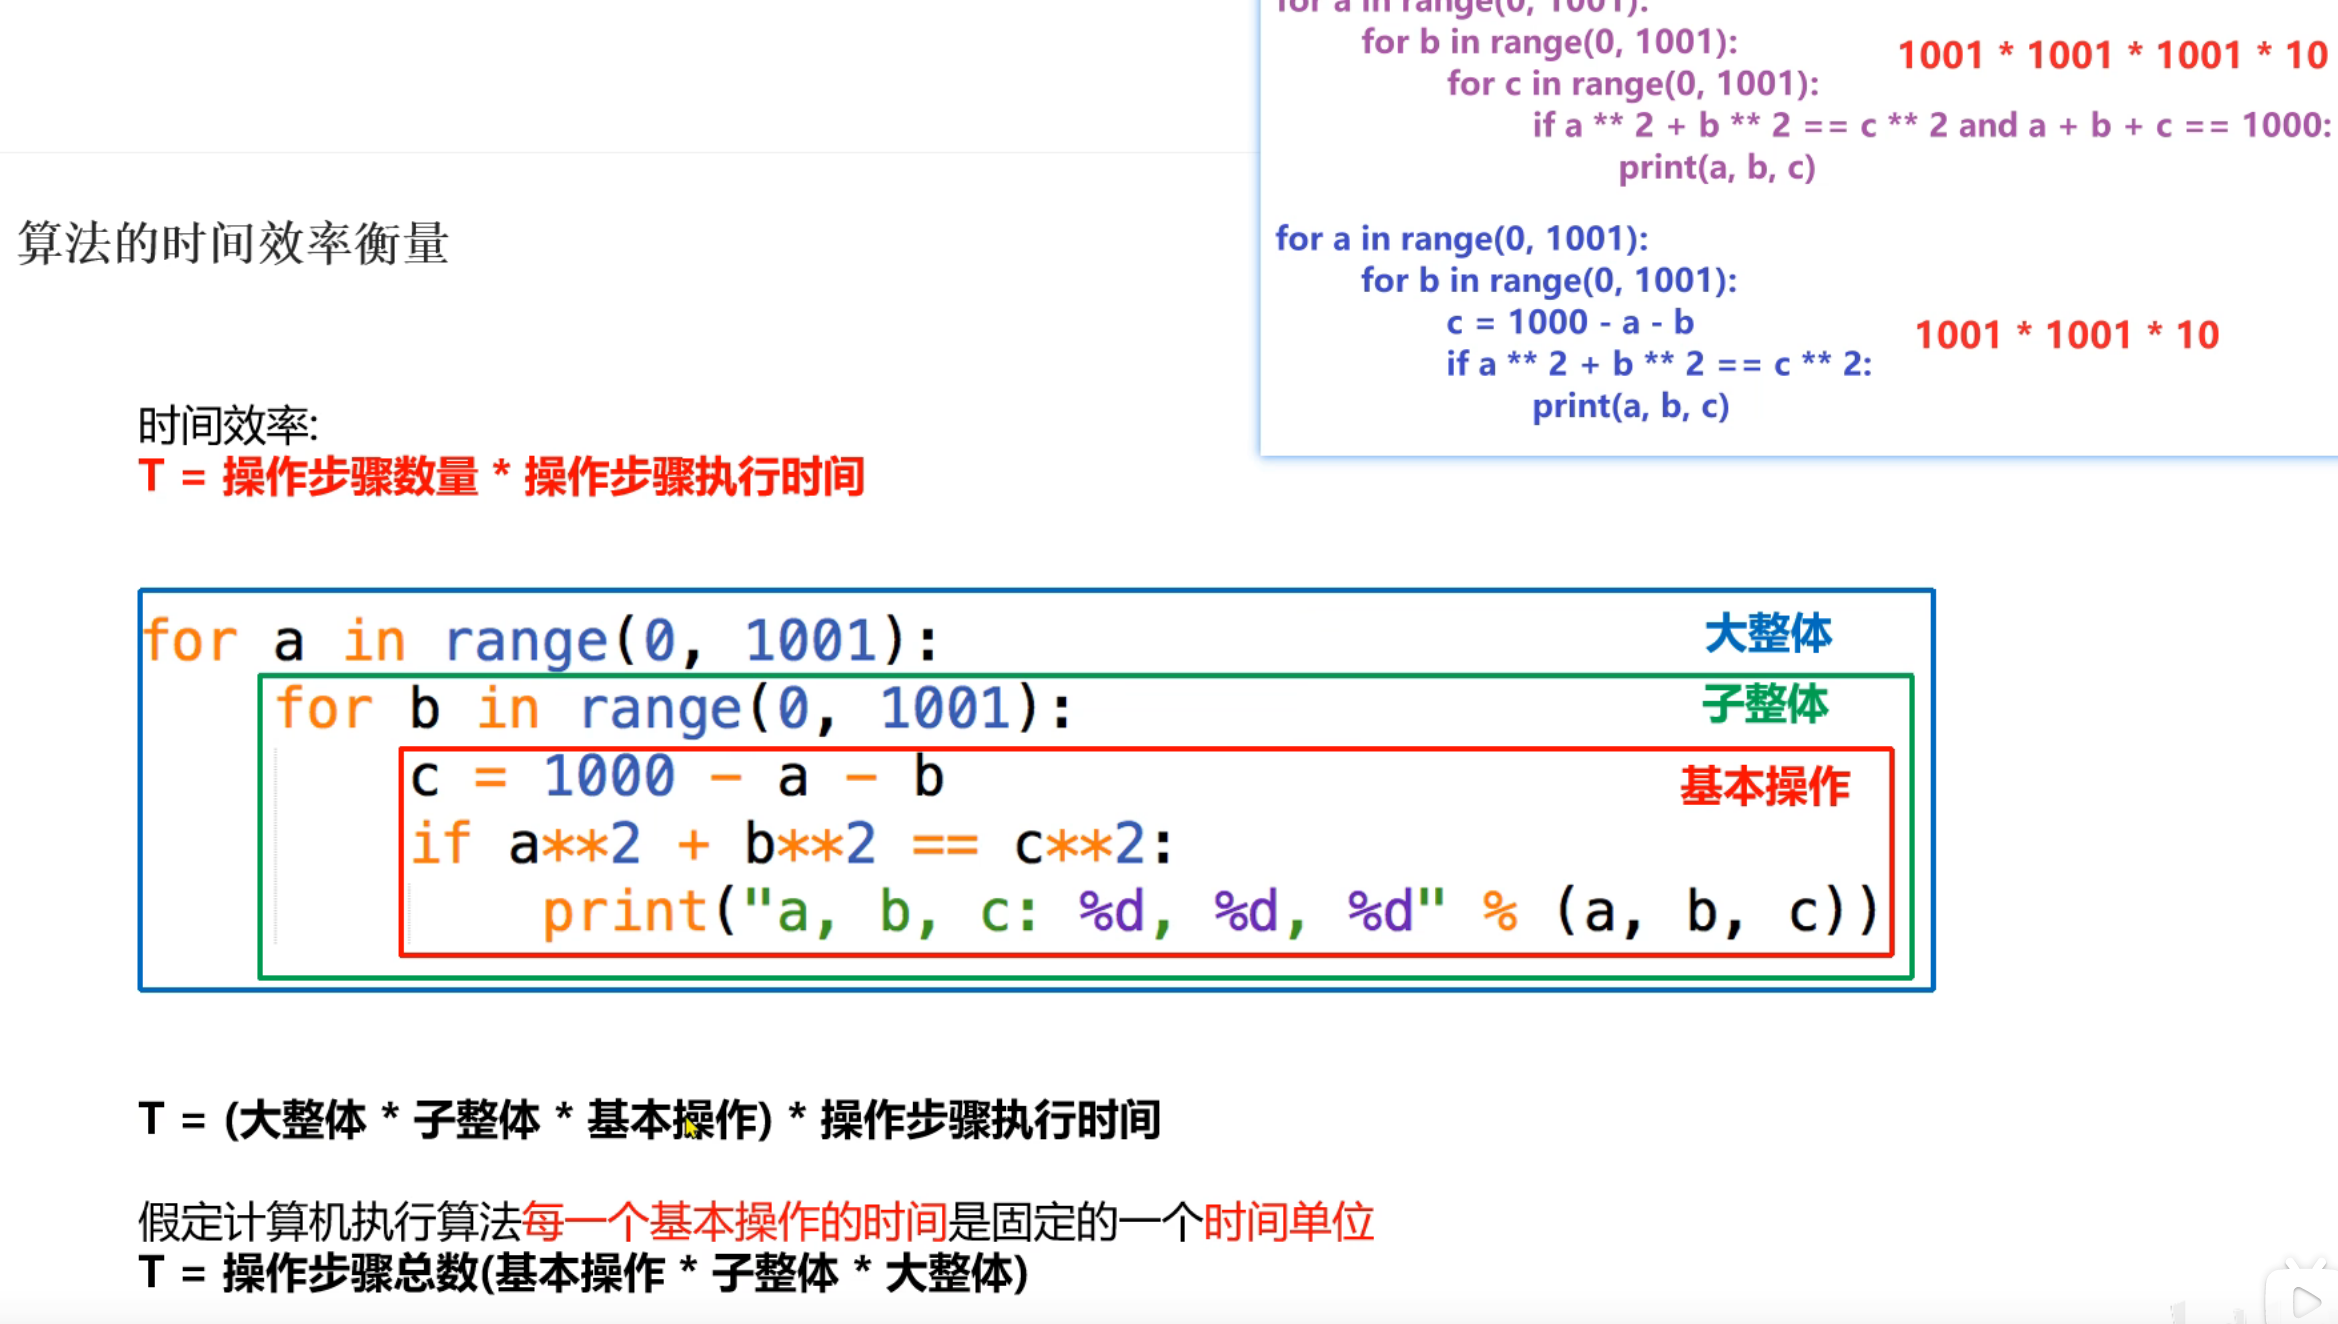The image size is (2338, 1324).
Task: Click the 时间效率: label text
Action: click(228, 426)
